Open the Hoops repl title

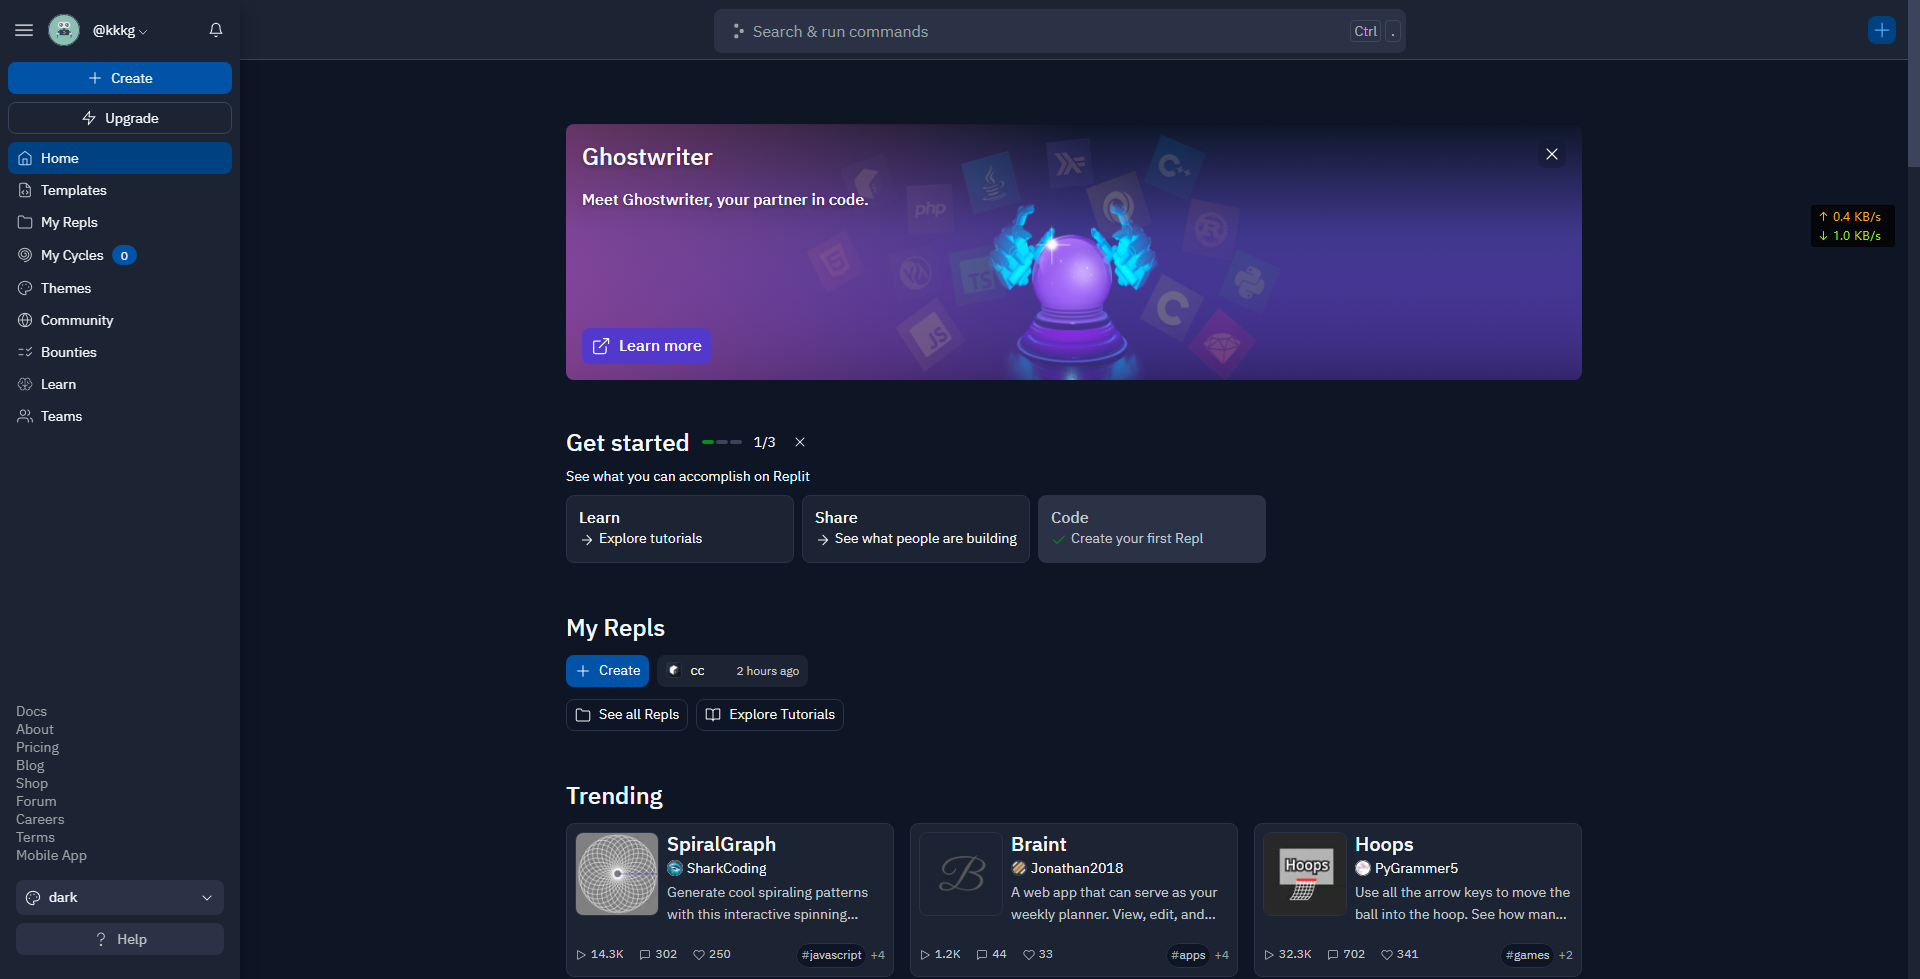click(x=1384, y=845)
